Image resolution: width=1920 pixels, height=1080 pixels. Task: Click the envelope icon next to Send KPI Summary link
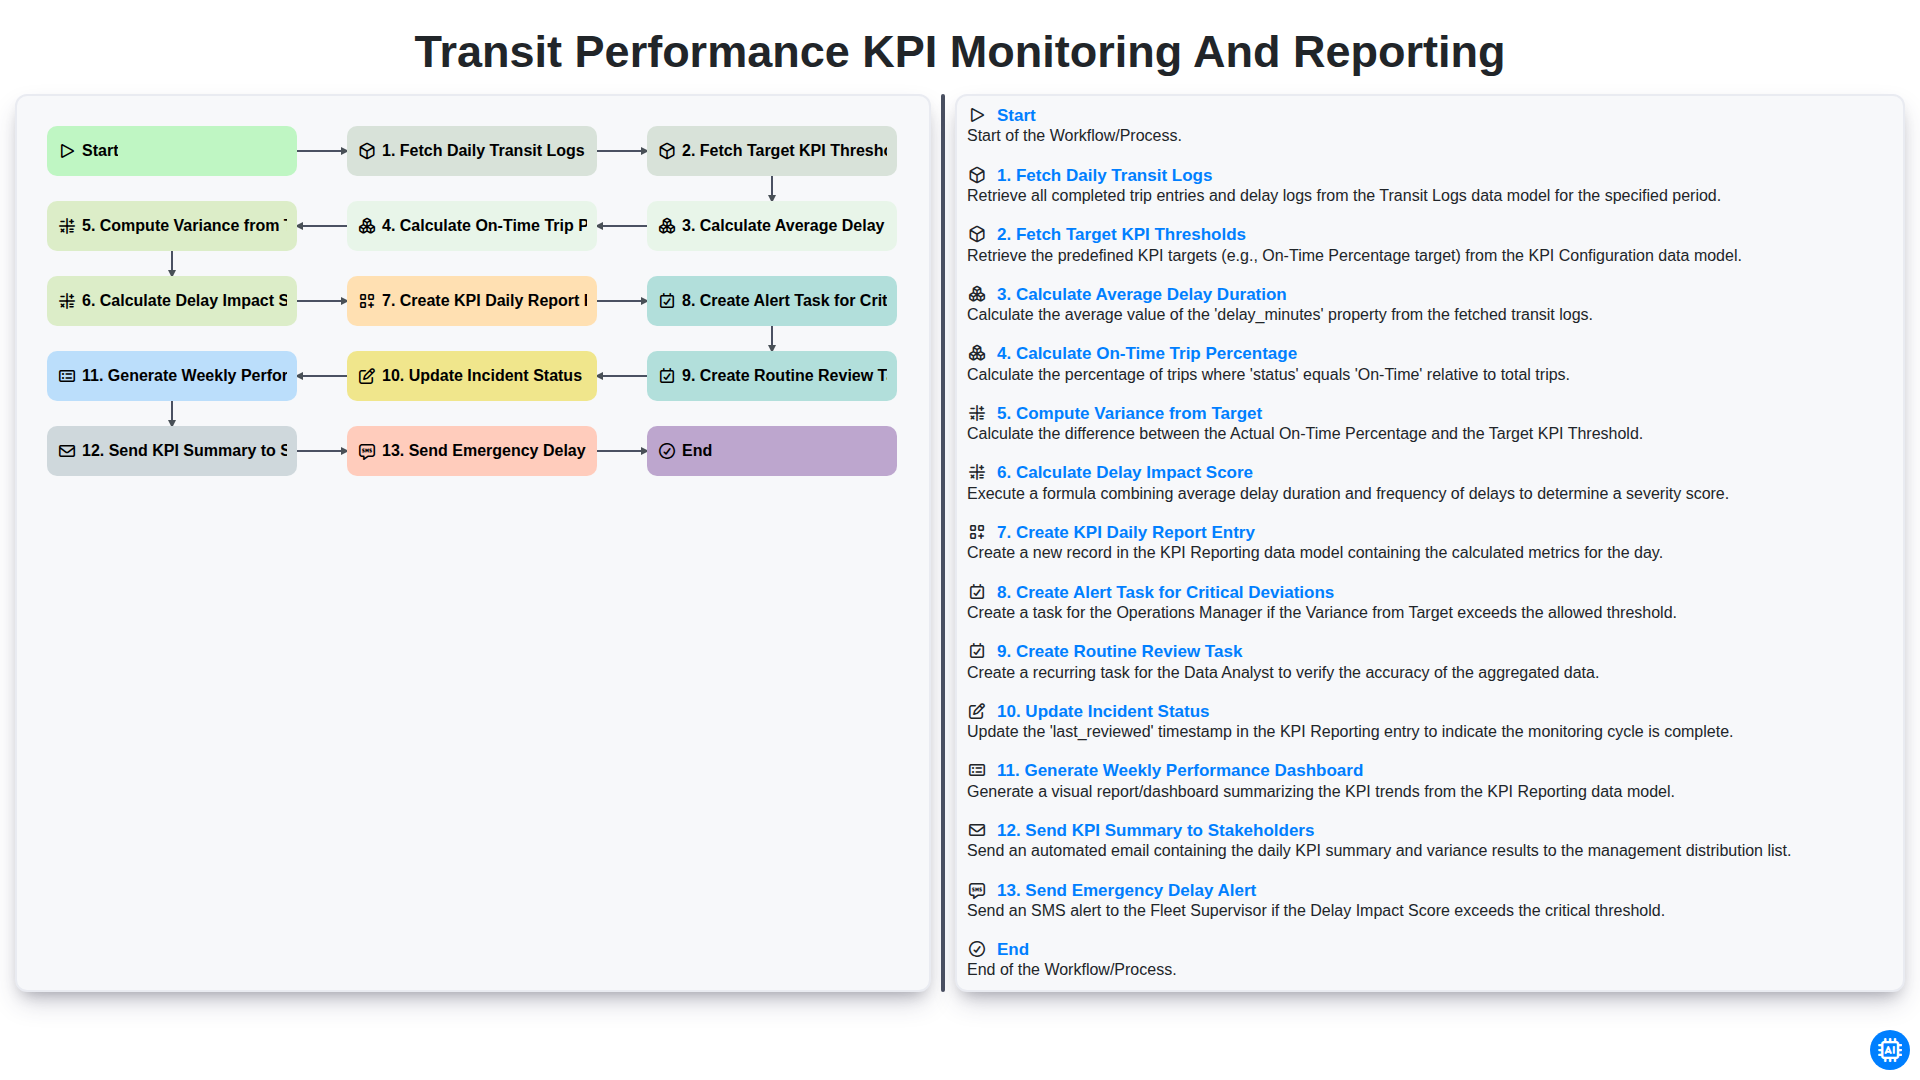[977, 830]
